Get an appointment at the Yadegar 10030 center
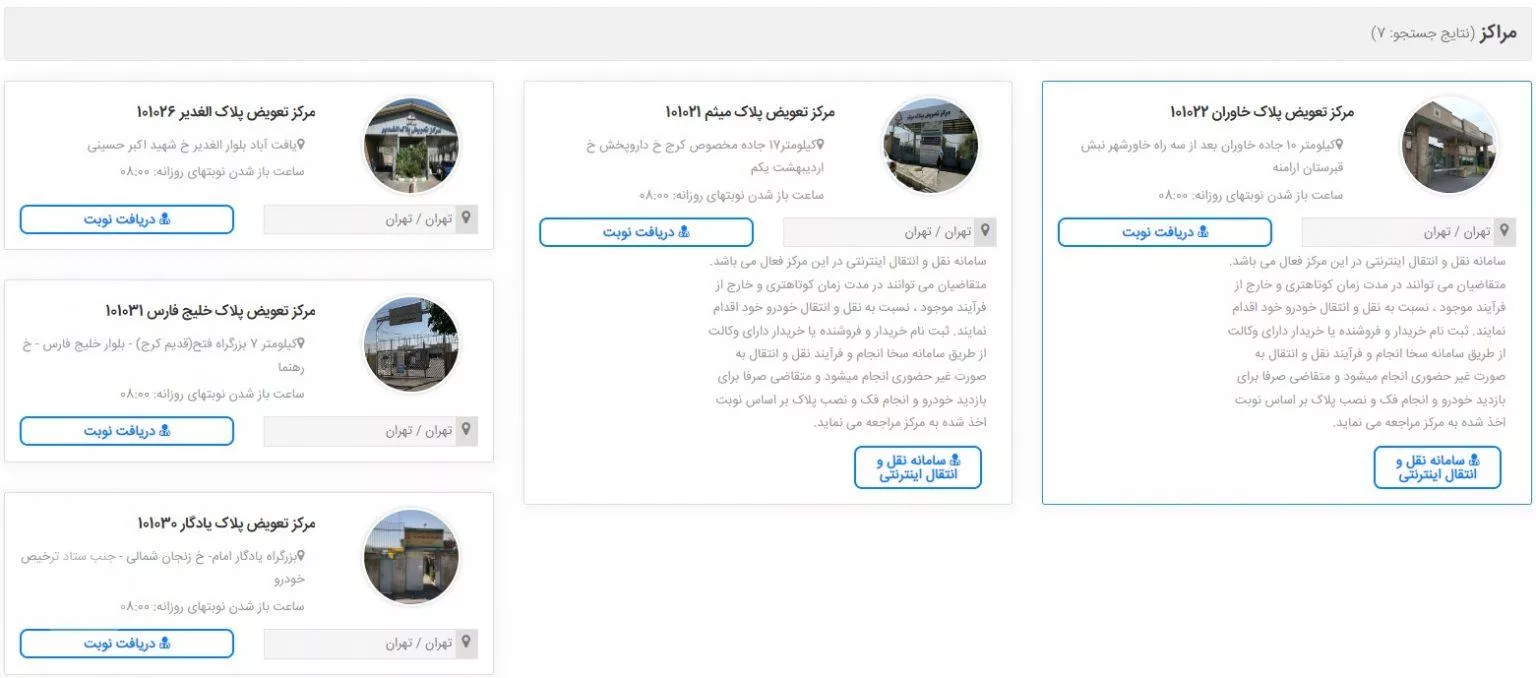 (x=127, y=643)
